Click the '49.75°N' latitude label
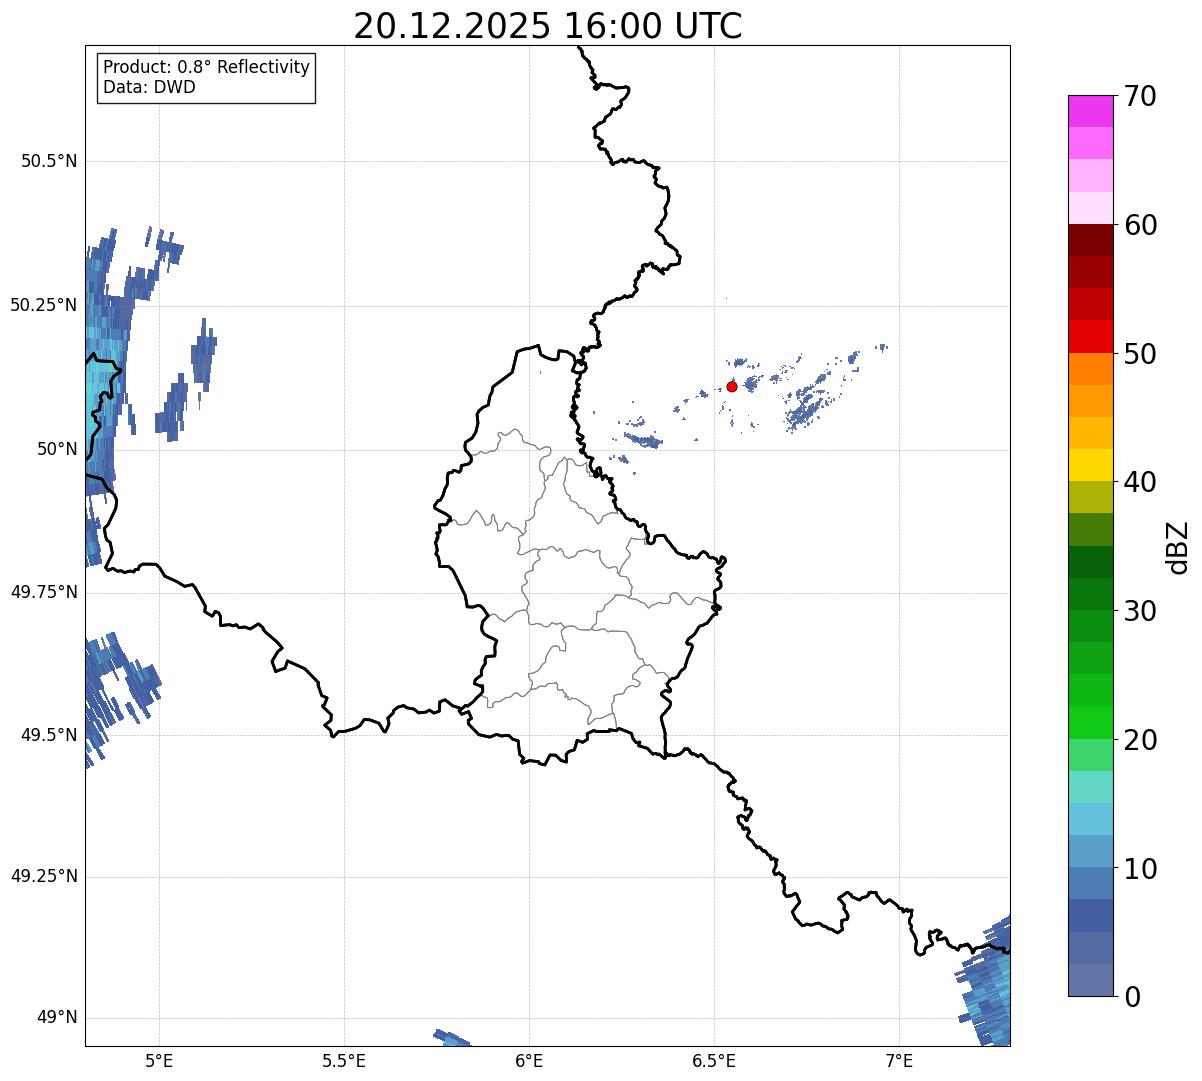Screen dimensions: 1202x1081 pos(44,592)
